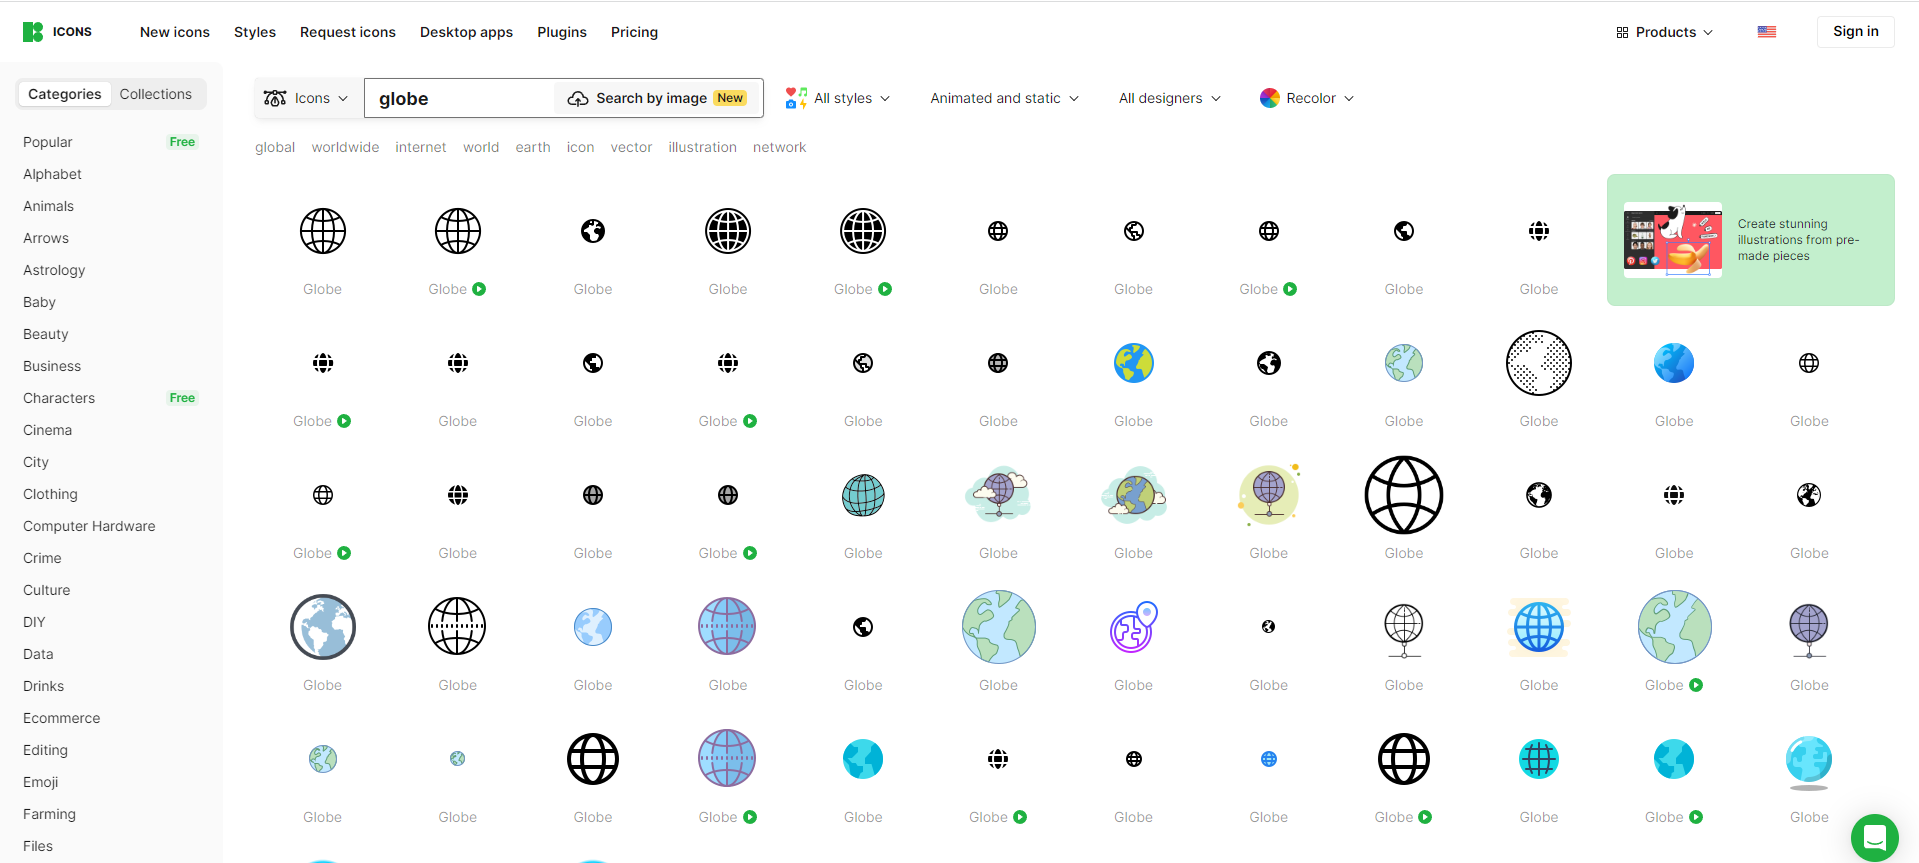Switch to the Collections tab
The image size is (1919, 863).
point(155,94)
